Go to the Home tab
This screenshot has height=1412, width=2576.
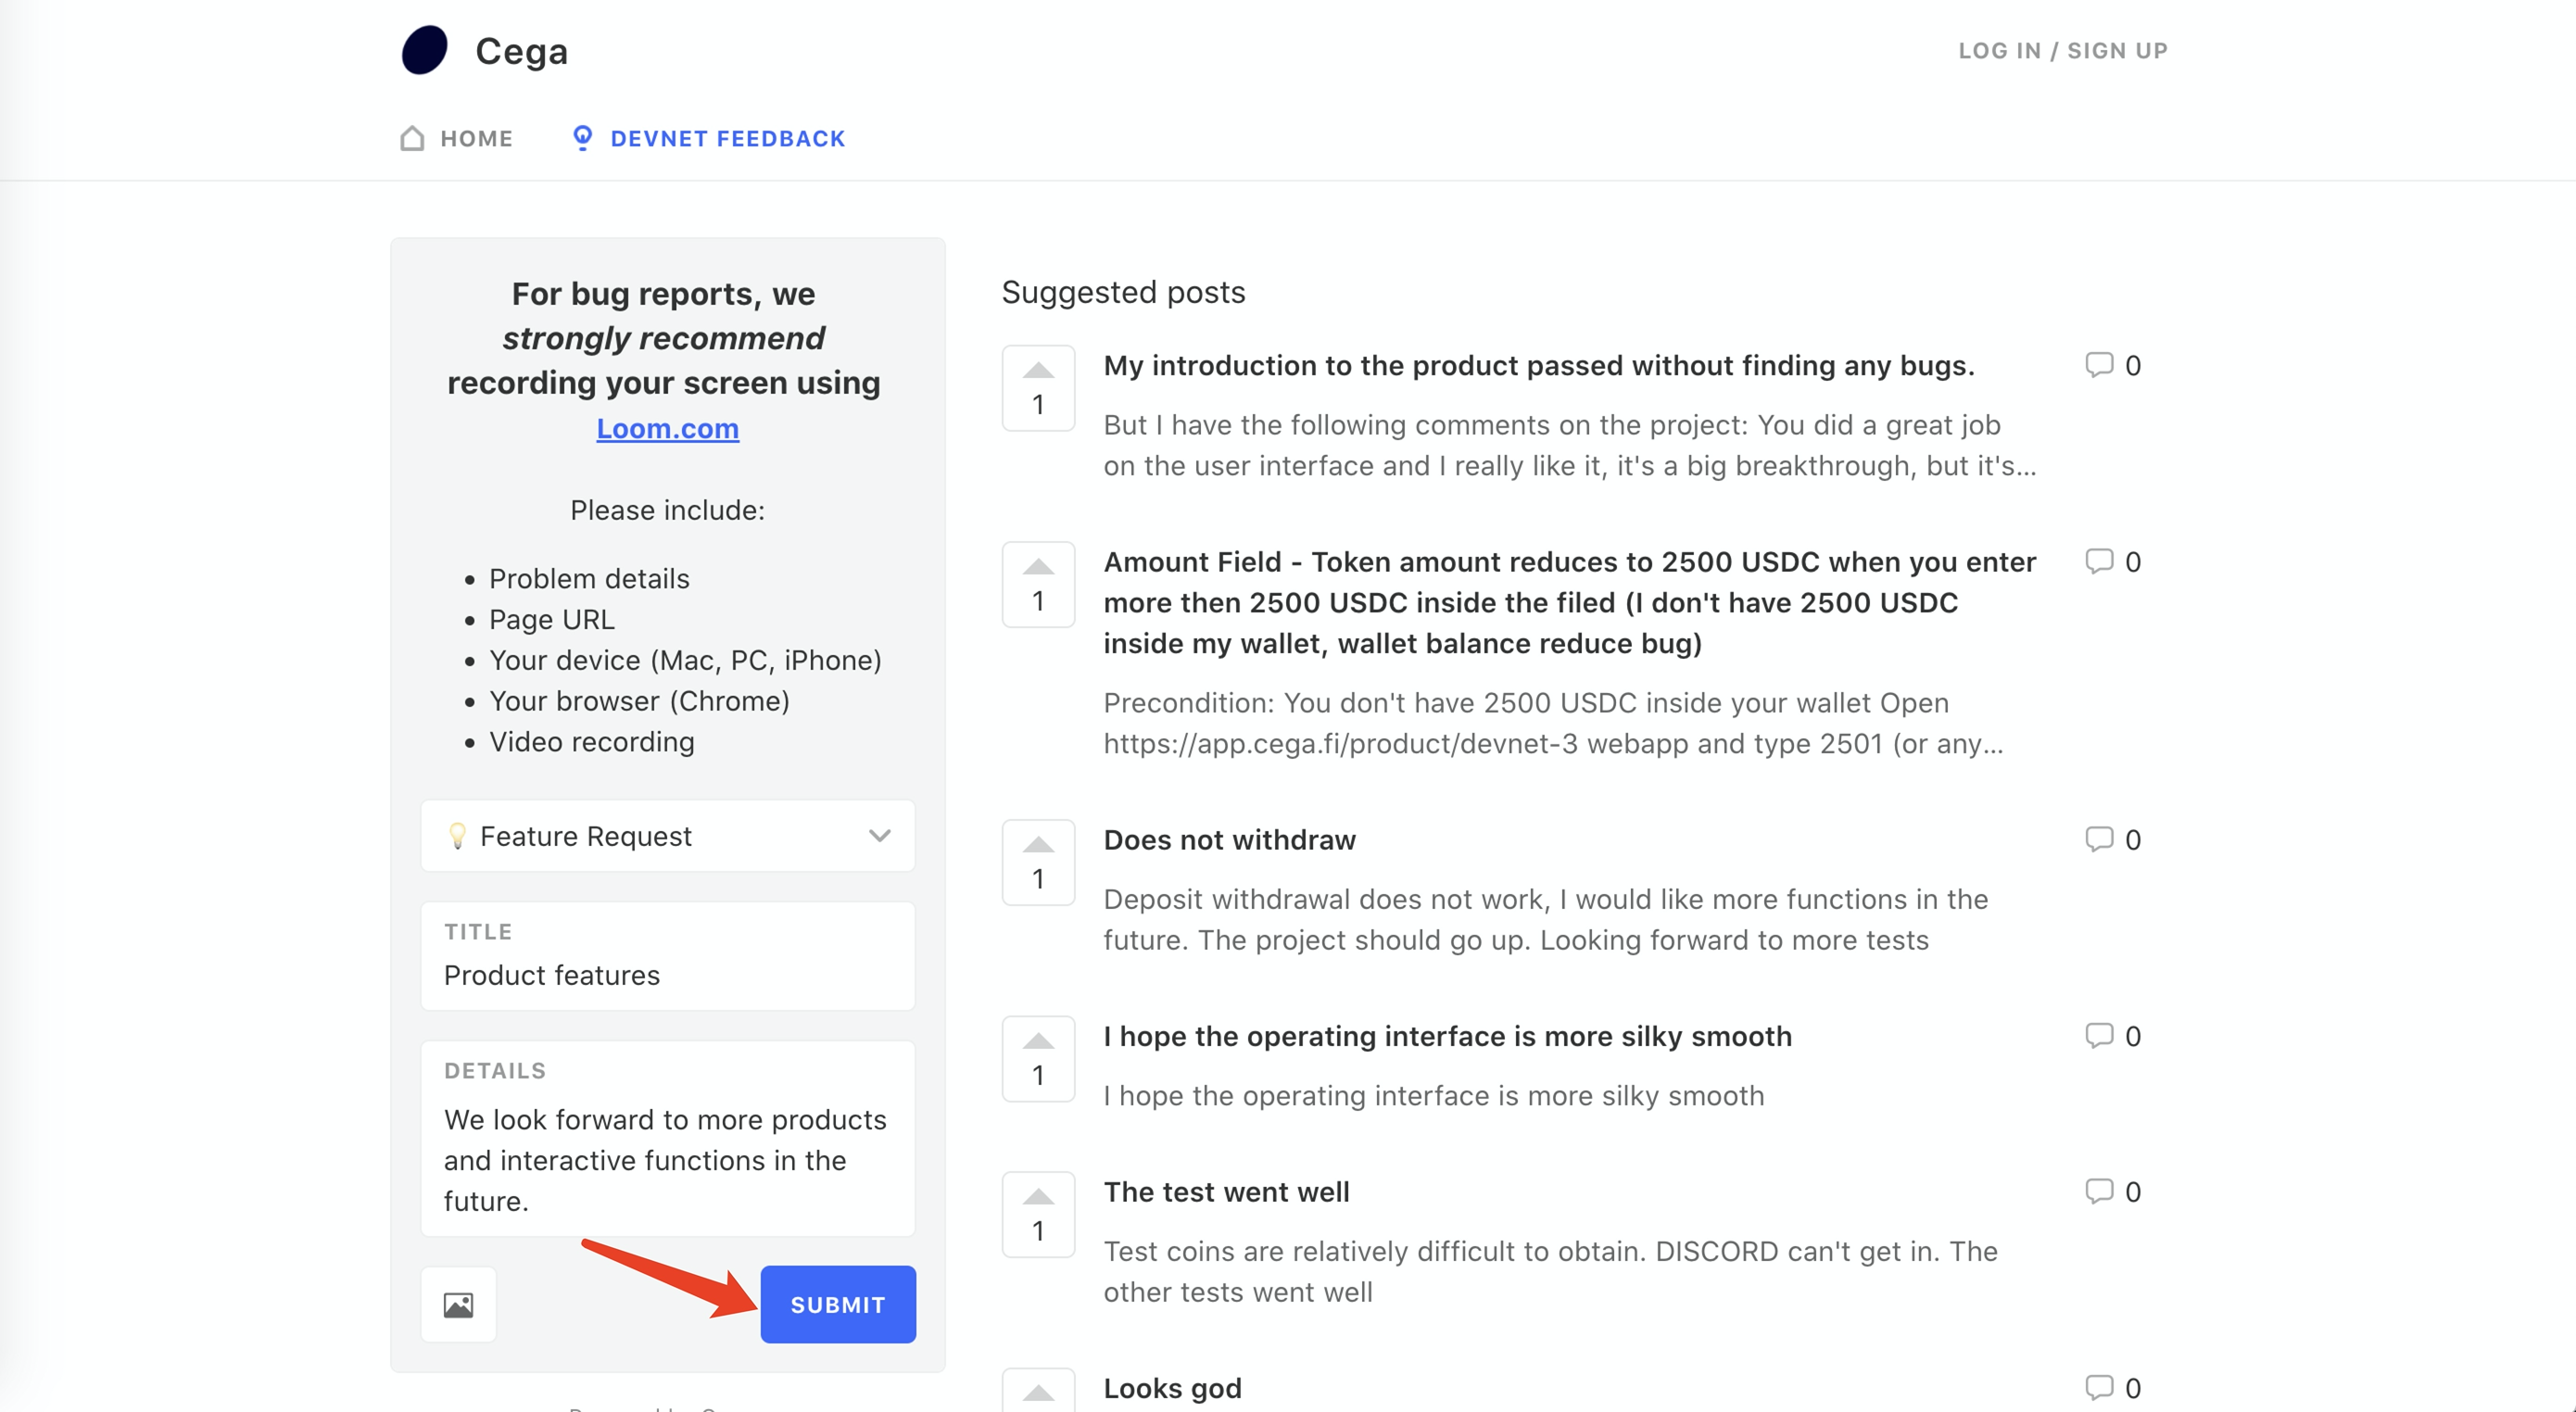pyautogui.click(x=457, y=138)
